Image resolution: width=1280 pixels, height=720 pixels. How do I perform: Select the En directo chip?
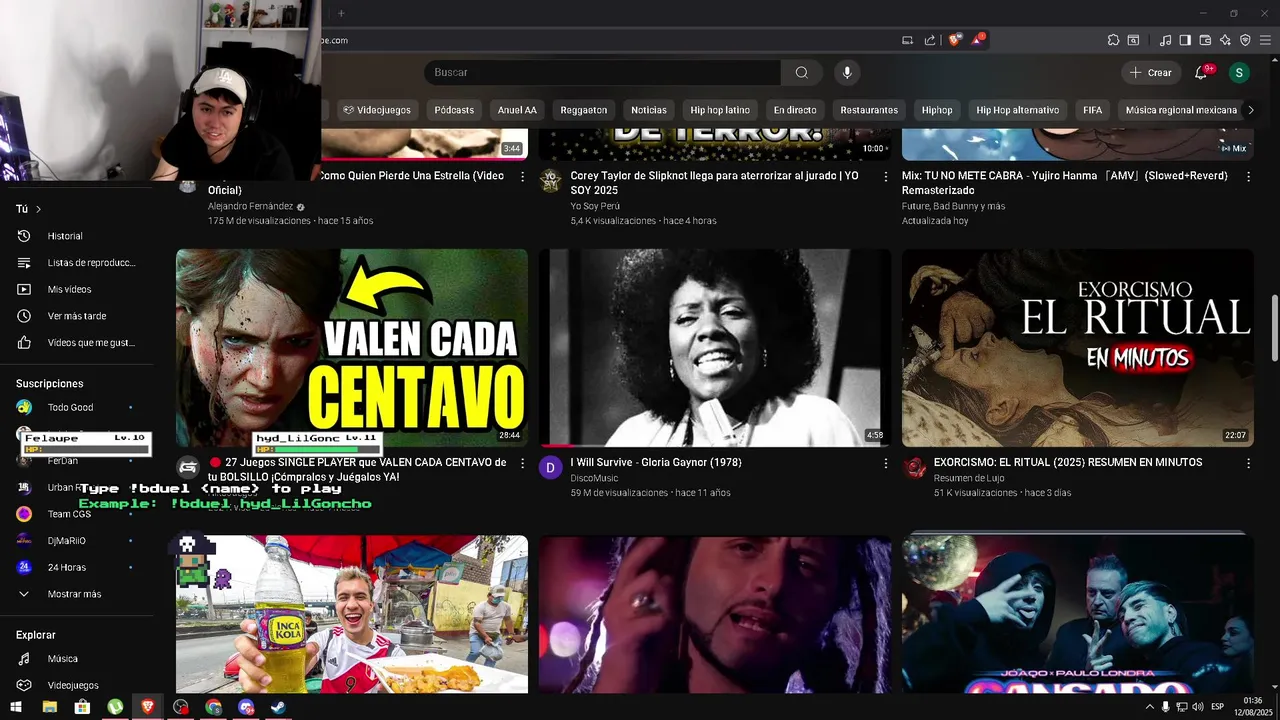[795, 110]
